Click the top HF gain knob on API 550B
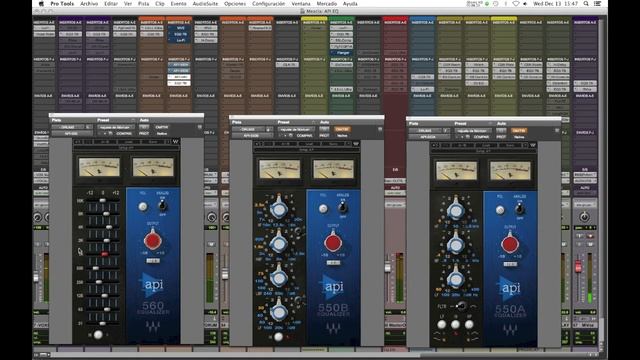Image resolution: width=640 pixels, height=360 pixels. [279, 209]
